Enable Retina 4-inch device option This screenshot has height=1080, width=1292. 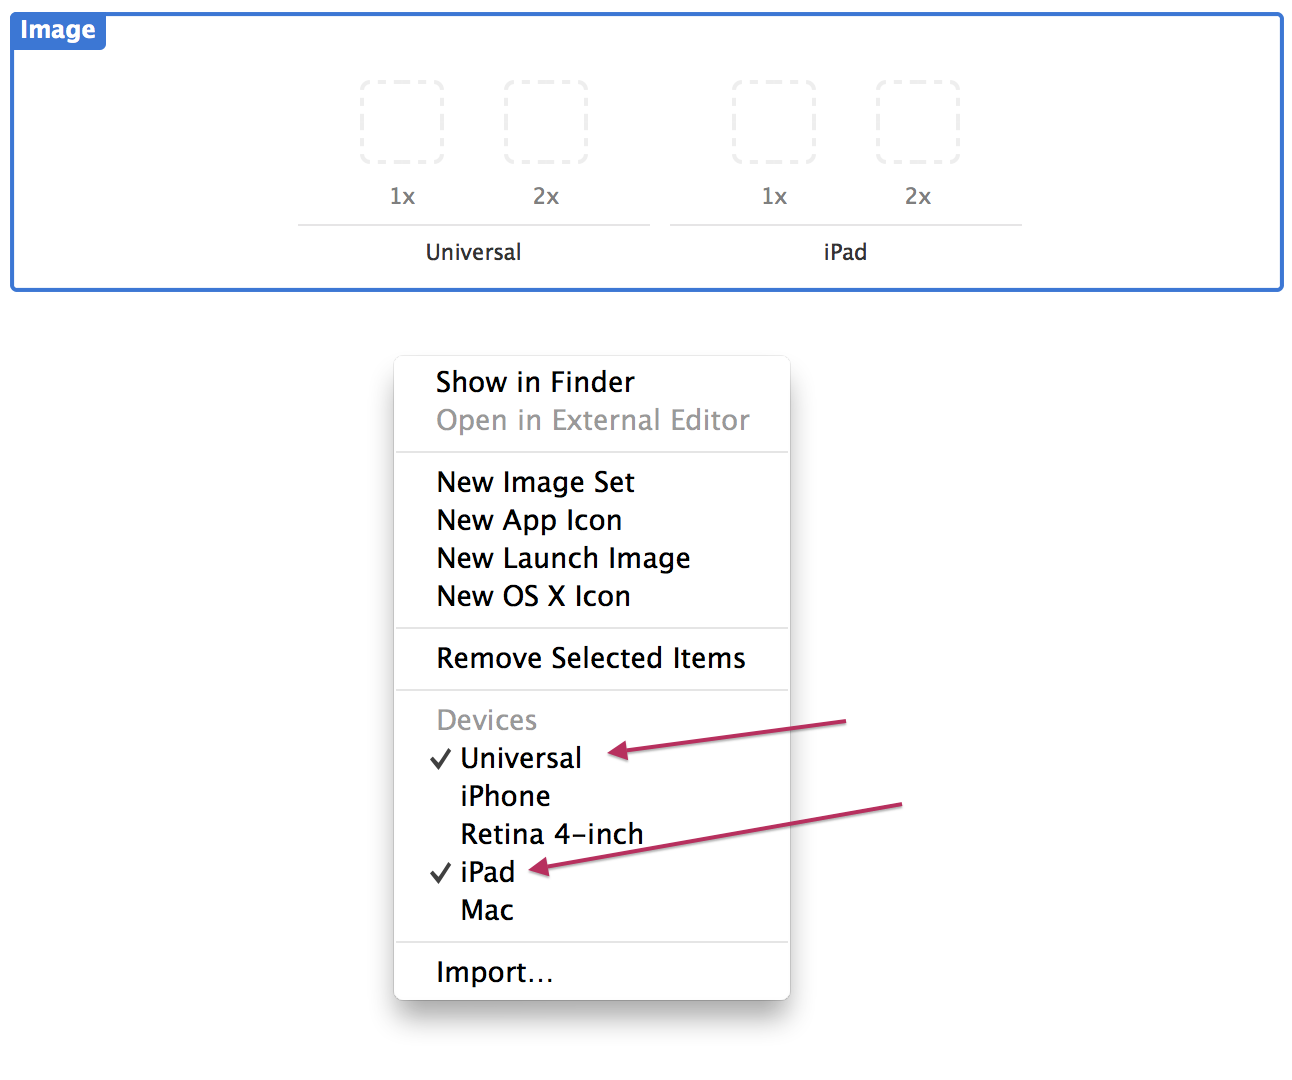[551, 834]
